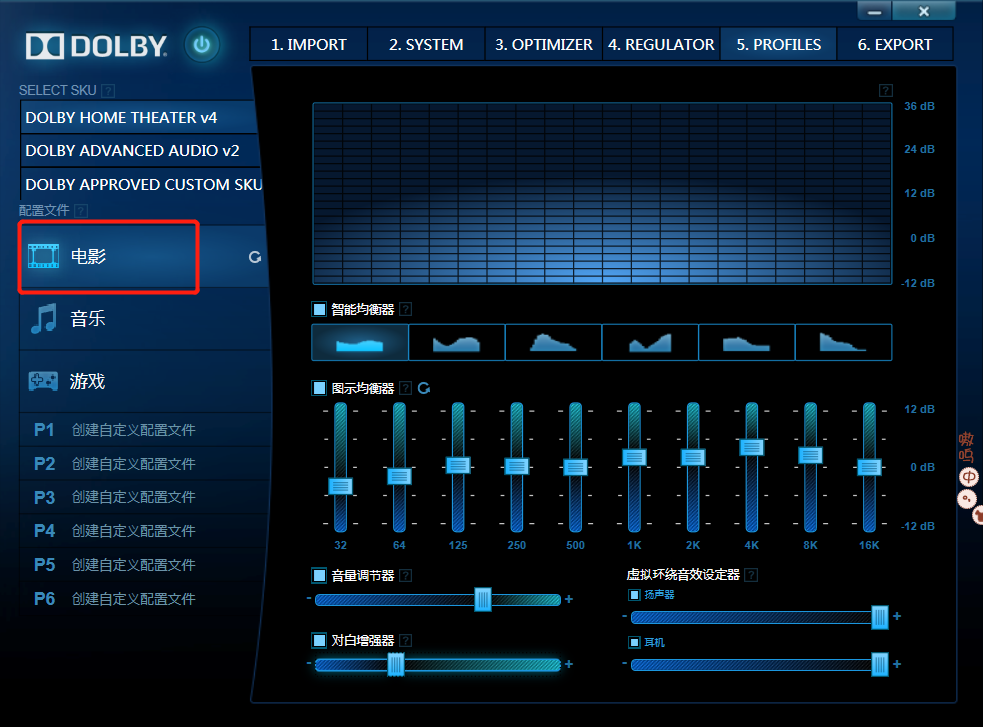Click help icon next to SELECT SKU
The height and width of the screenshot is (727, 983).
click(x=108, y=91)
